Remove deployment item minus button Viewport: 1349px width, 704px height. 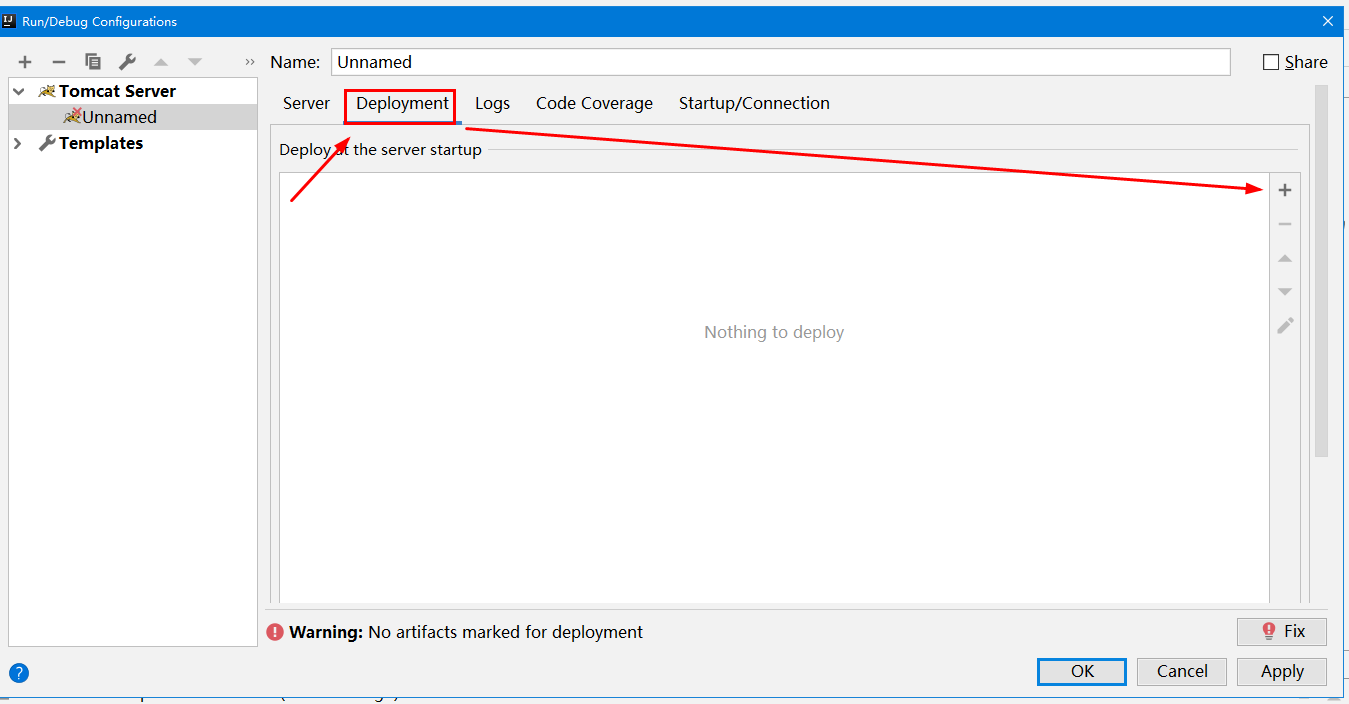click(1285, 224)
